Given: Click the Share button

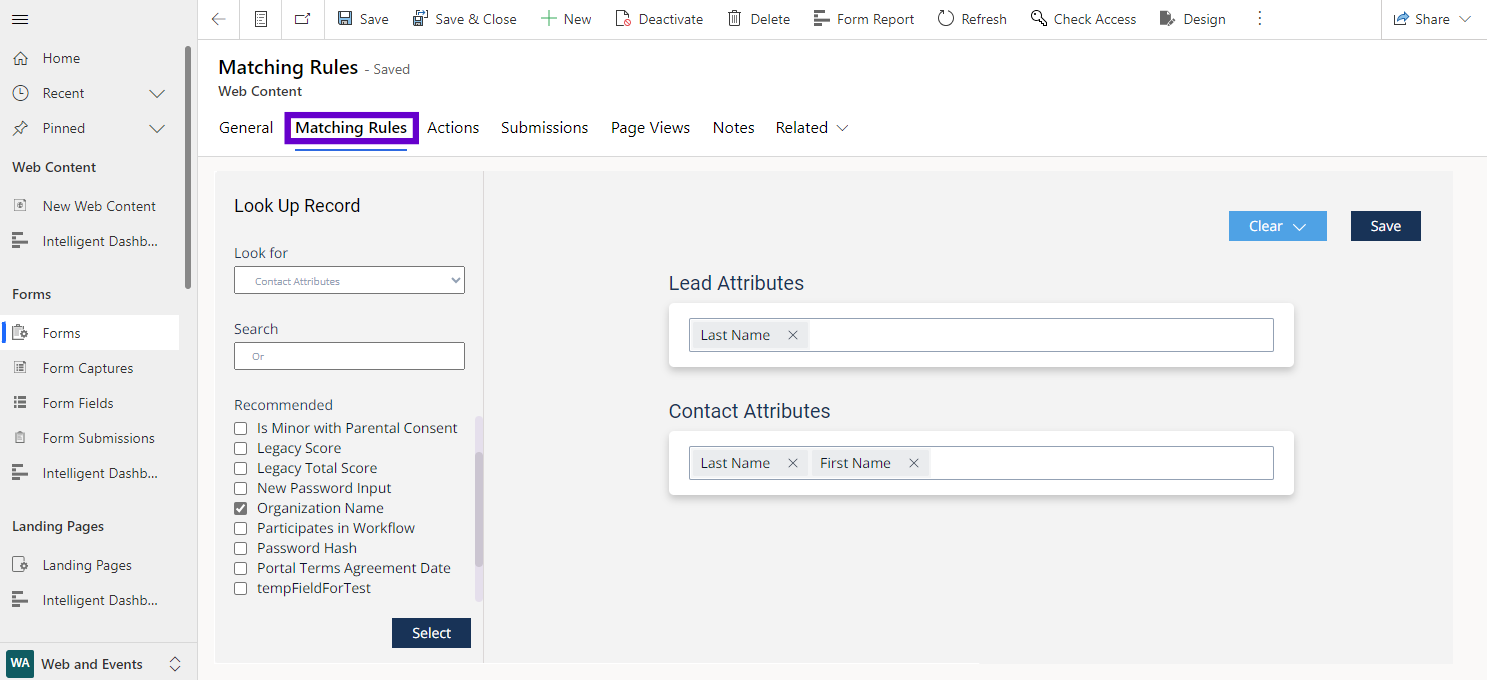Looking at the screenshot, I should click(x=1432, y=19).
